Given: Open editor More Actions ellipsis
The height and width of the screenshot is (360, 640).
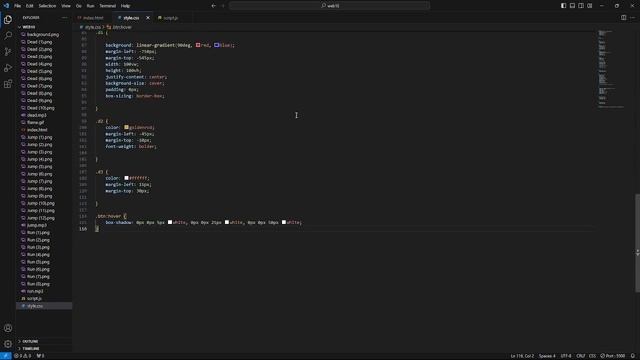Looking at the screenshot, I should [633, 18].
